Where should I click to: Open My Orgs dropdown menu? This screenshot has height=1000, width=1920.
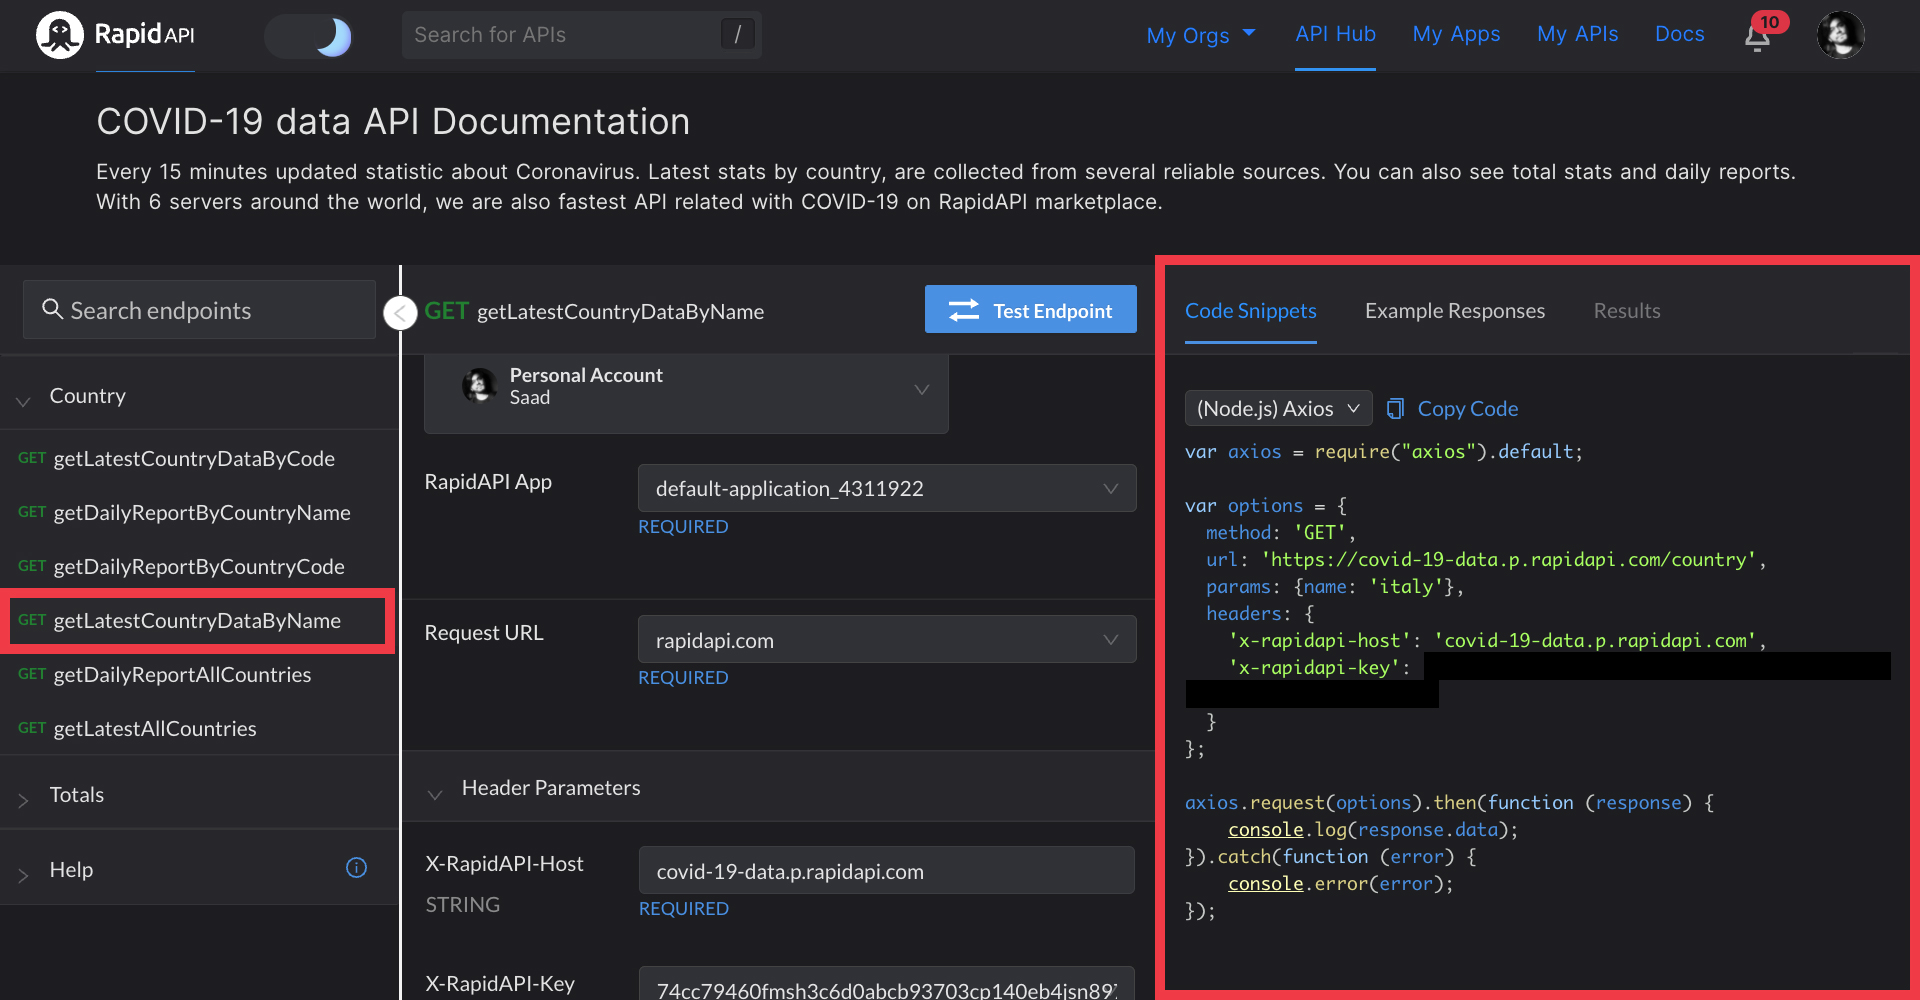(1201, 35)
